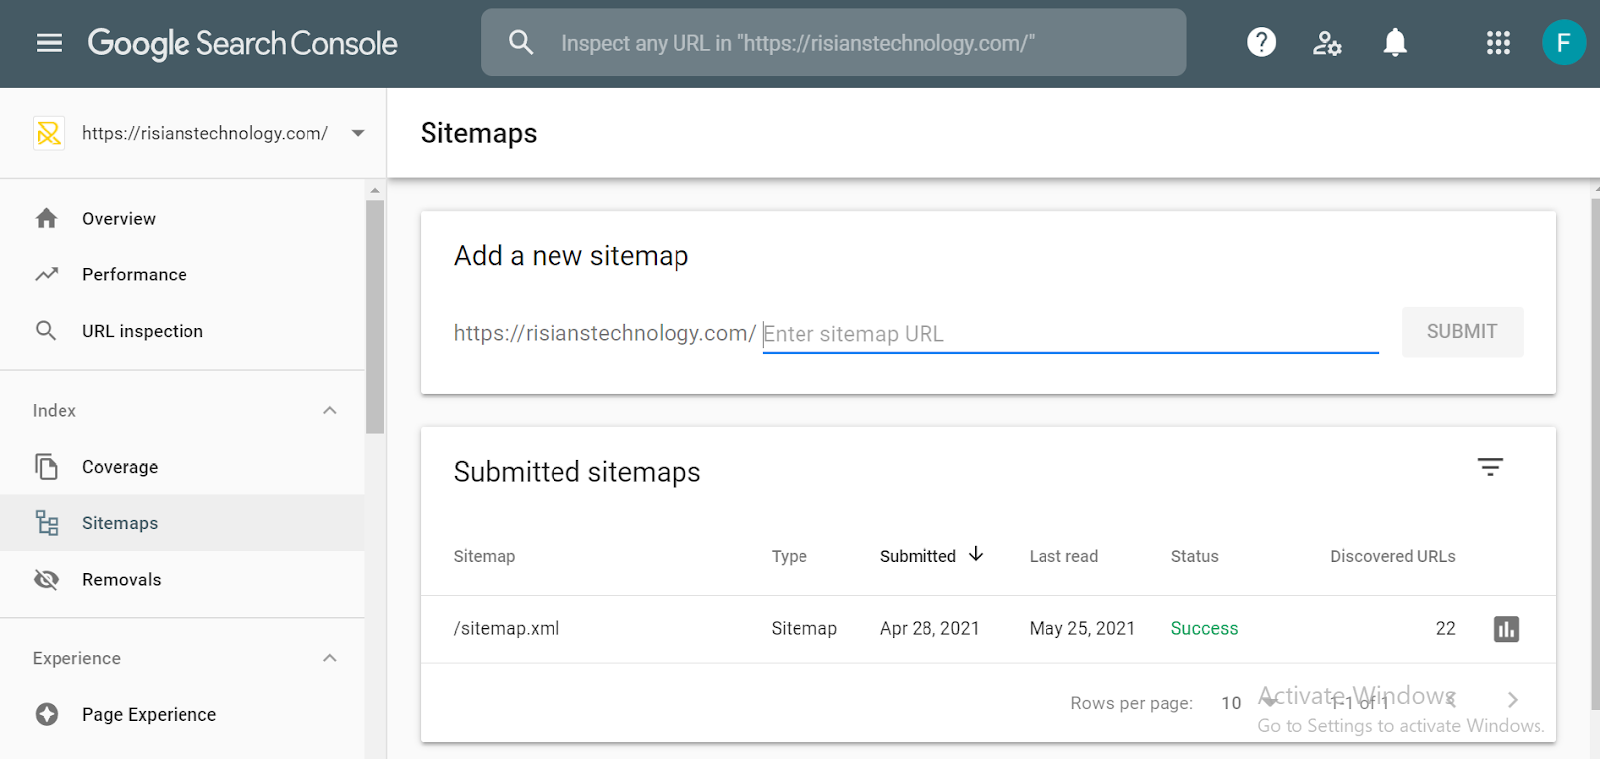1600x759 pixels.
Task: Click the Success status text
Action: point(1204,628)
